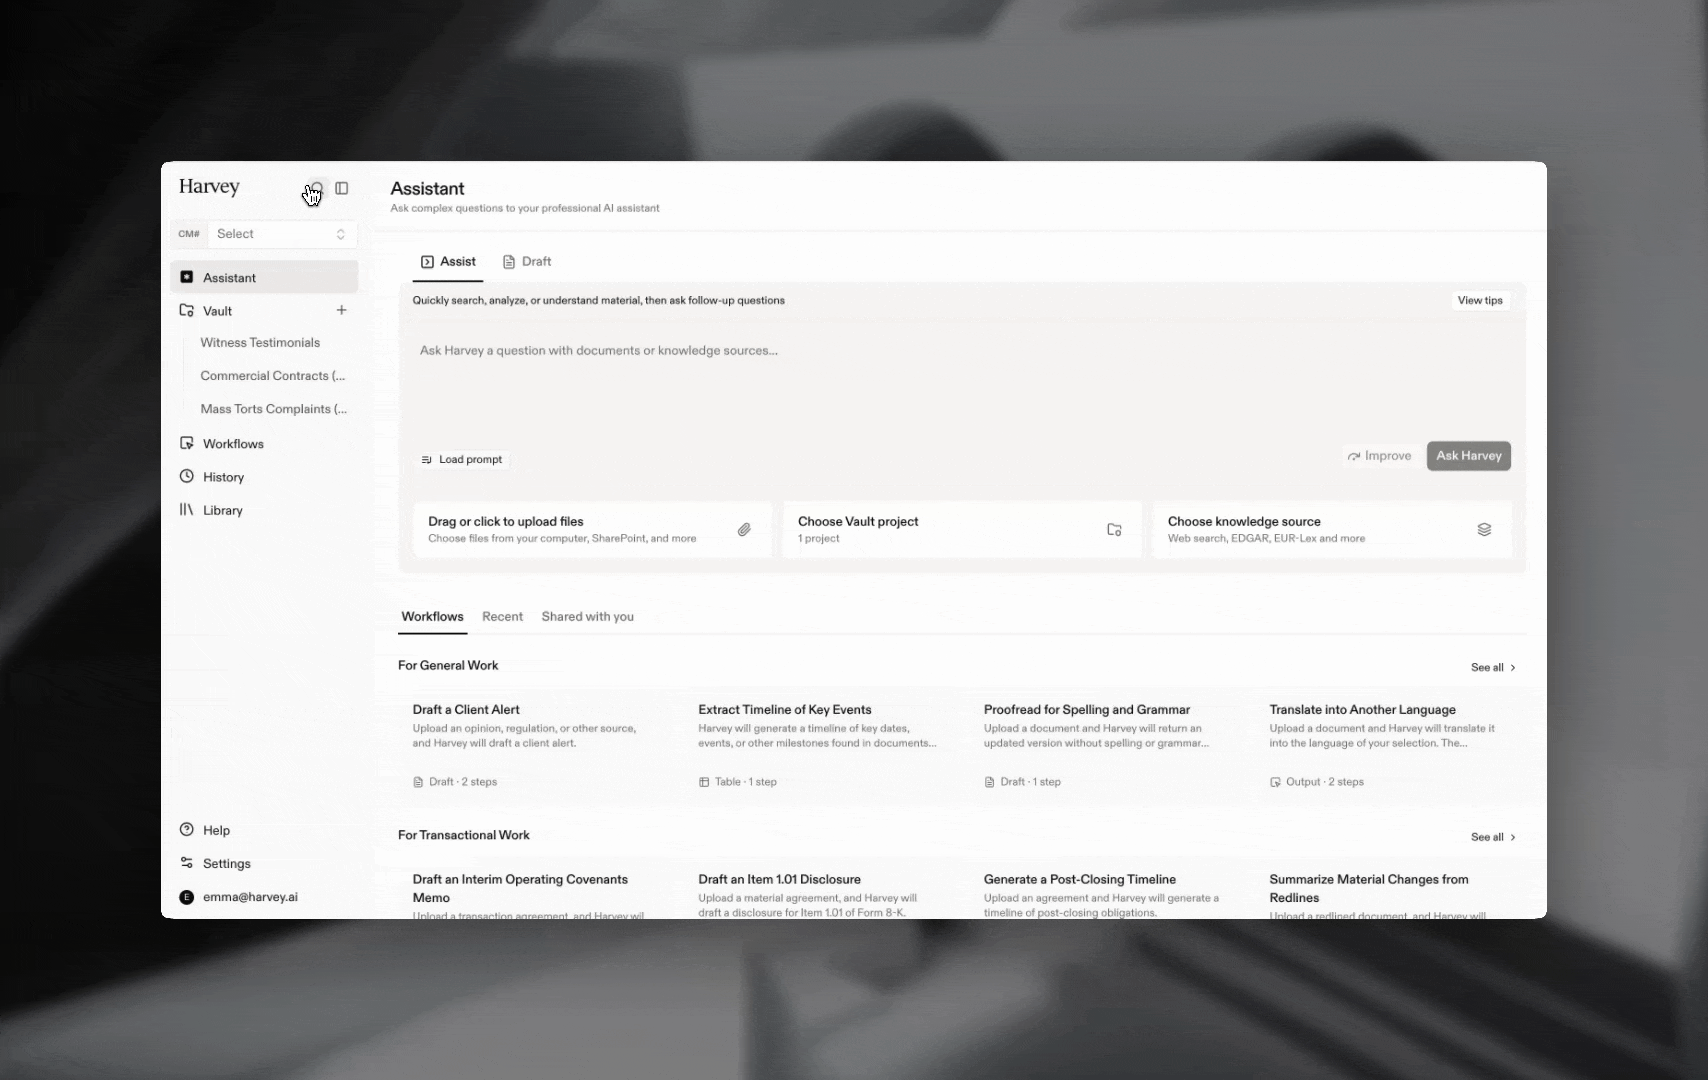Click the Settings sliders icon
Screen dimensions: 1708x1080
[x=186, y=862]
